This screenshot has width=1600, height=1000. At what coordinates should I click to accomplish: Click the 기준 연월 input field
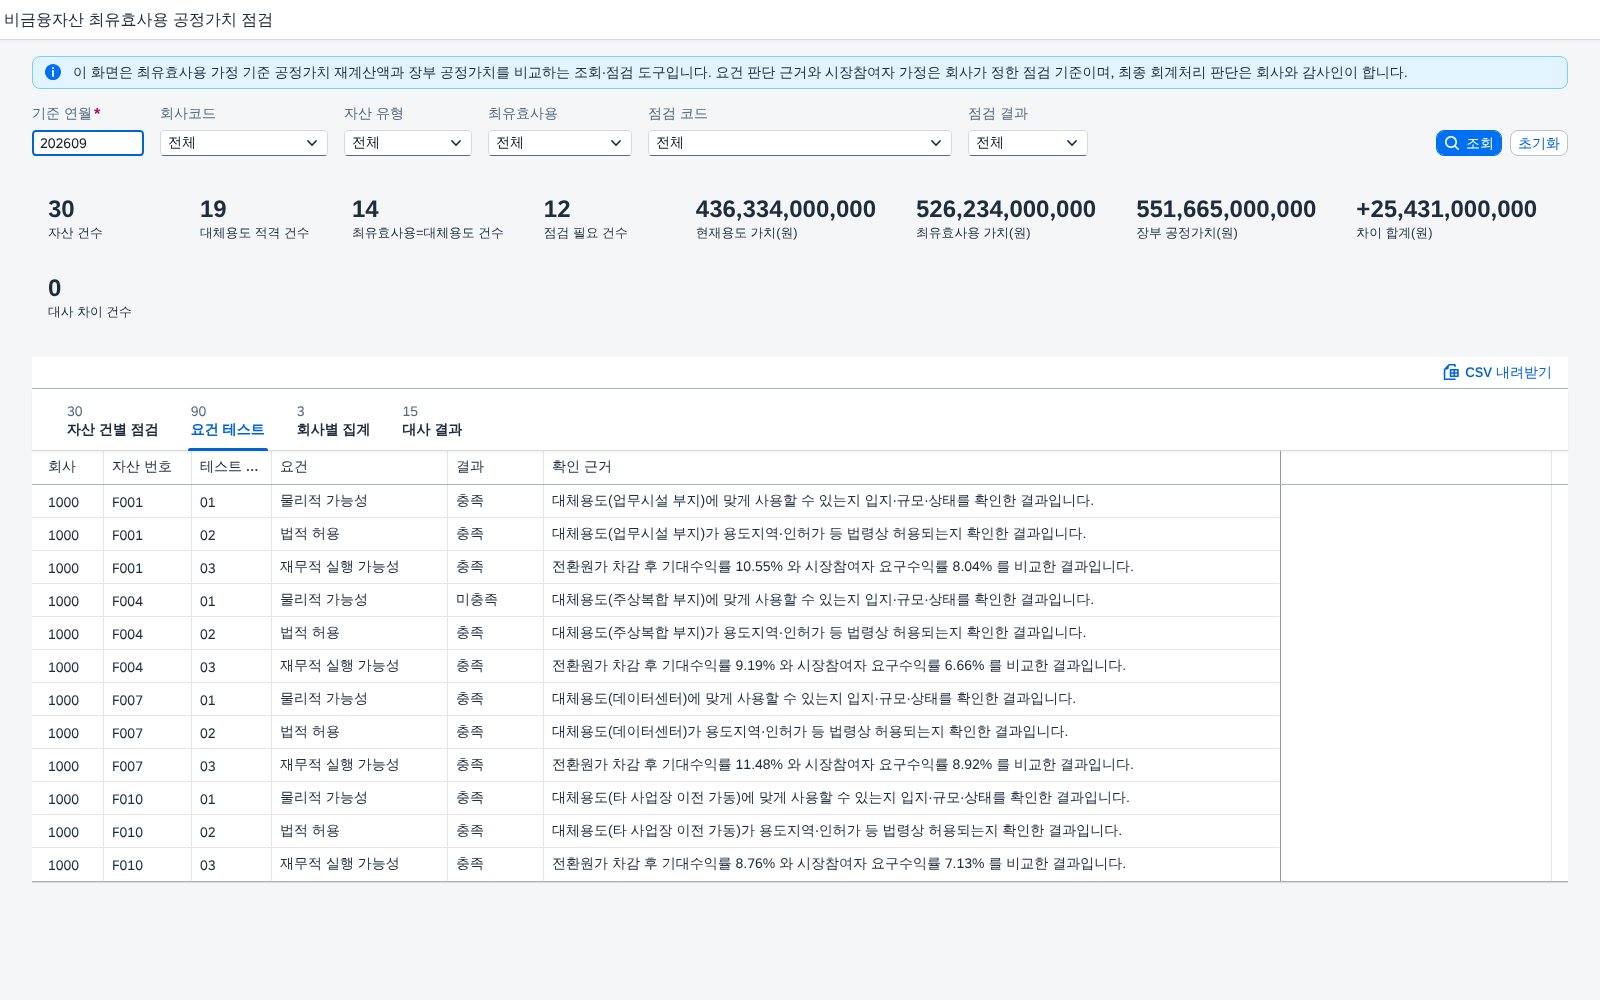click(x=88, y=143)
